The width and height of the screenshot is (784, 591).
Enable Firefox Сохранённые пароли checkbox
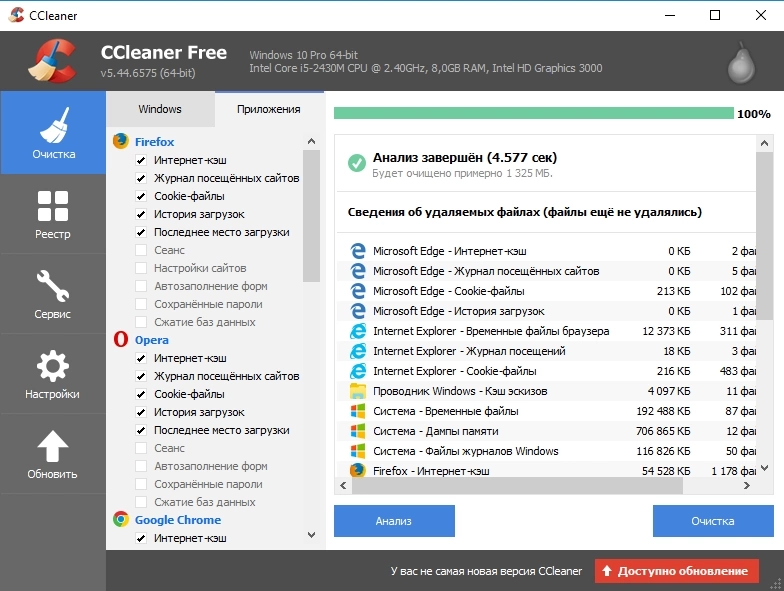(141, 304)
